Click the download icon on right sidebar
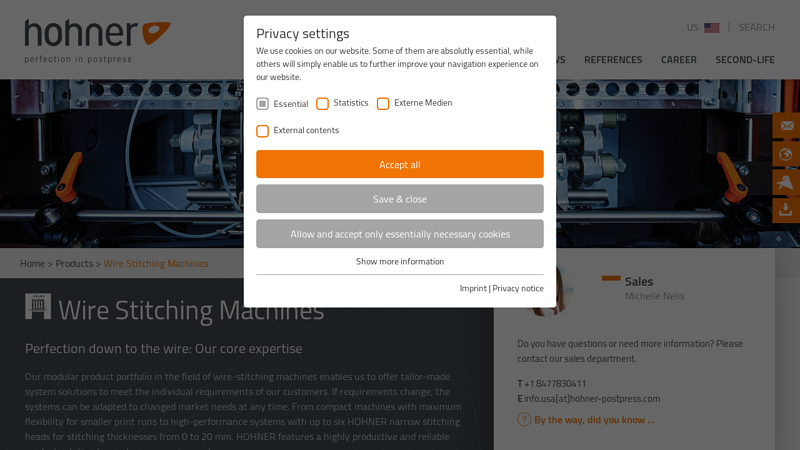 pos(786,210)
